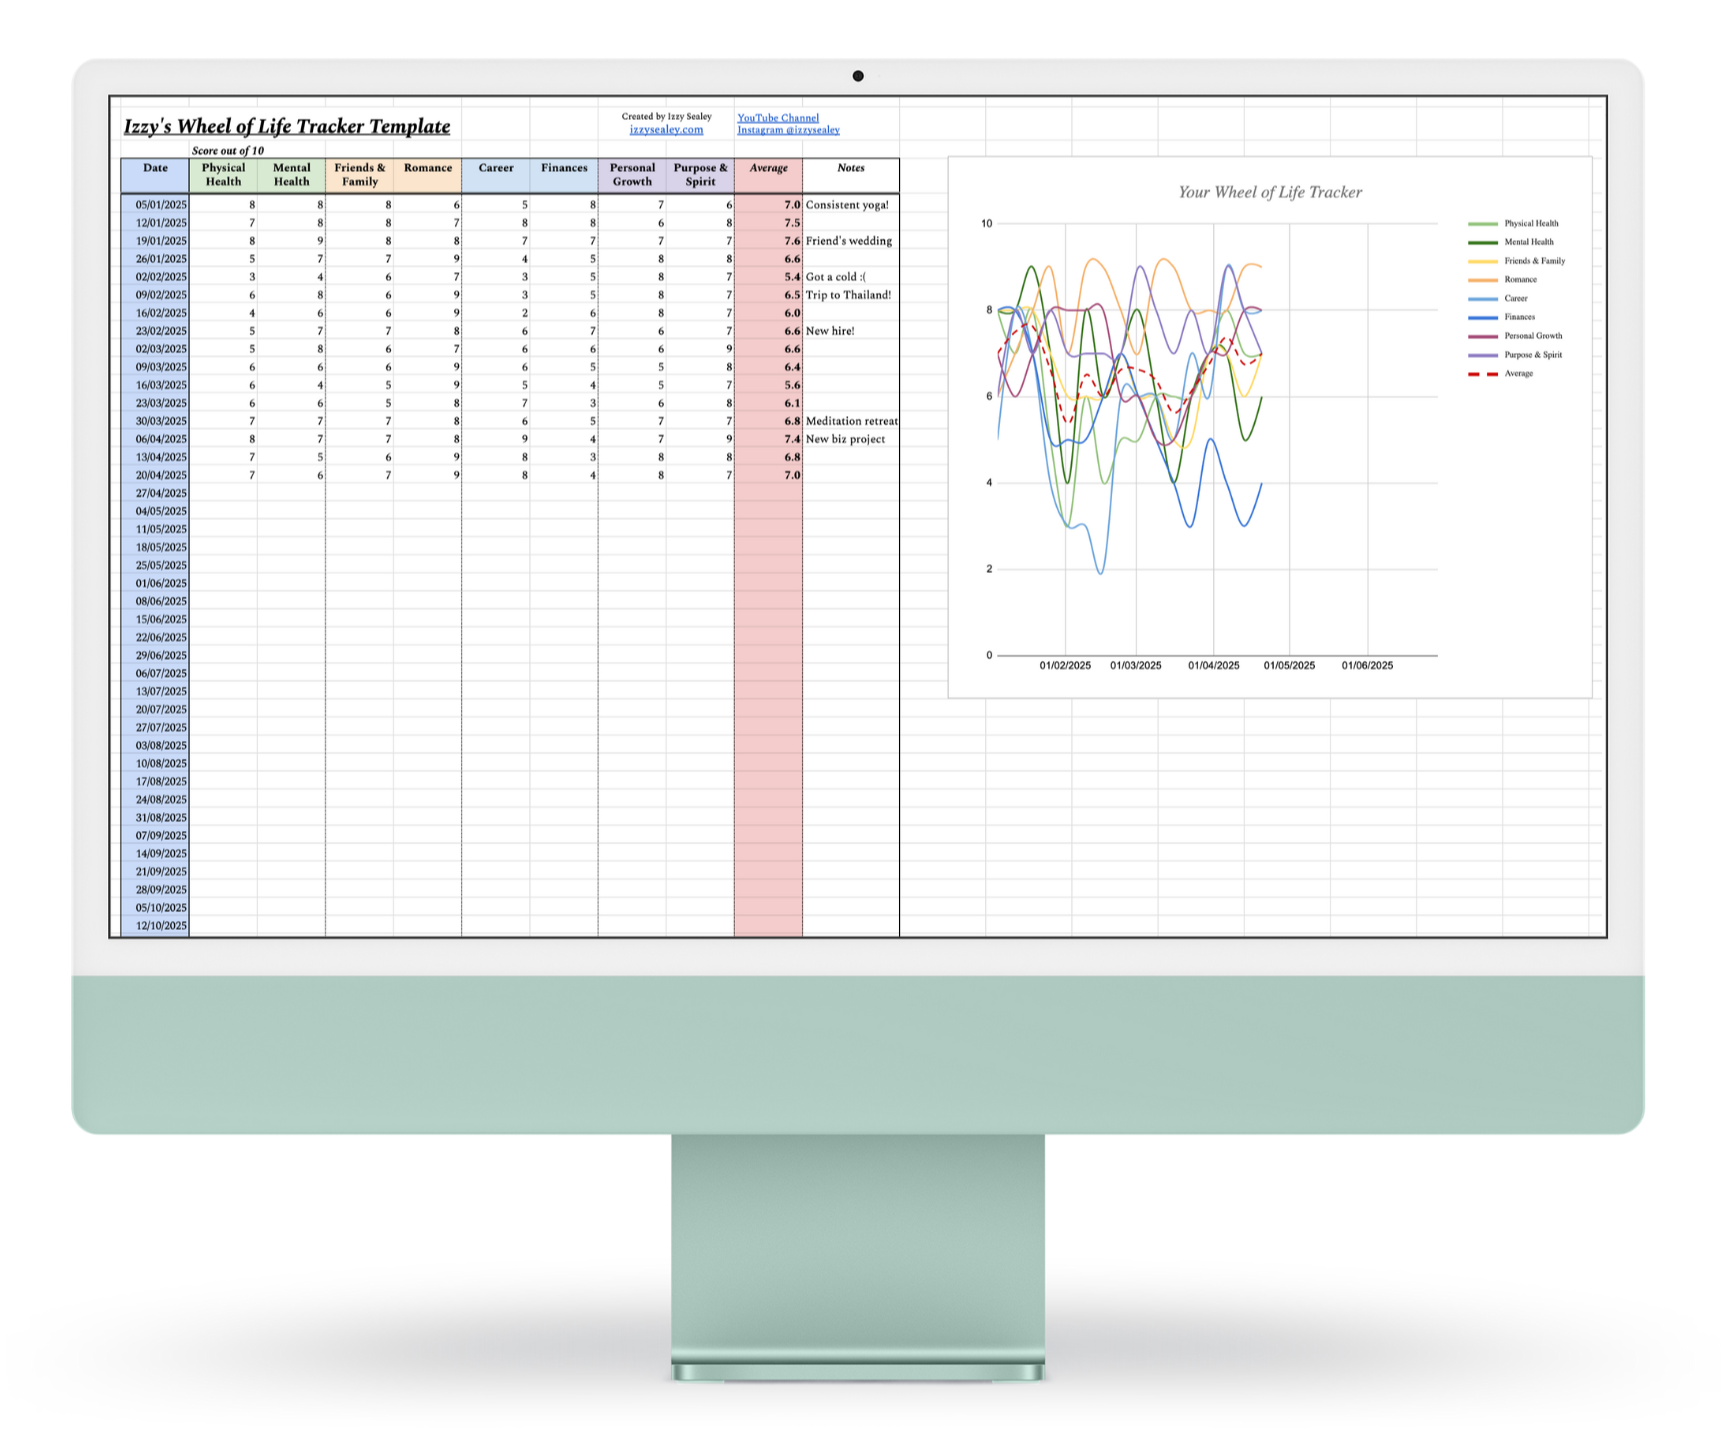Click Career score 2 in 16/02/2025 row
The height and width of the screenshot is (1429, 1721).
point(496,313)
